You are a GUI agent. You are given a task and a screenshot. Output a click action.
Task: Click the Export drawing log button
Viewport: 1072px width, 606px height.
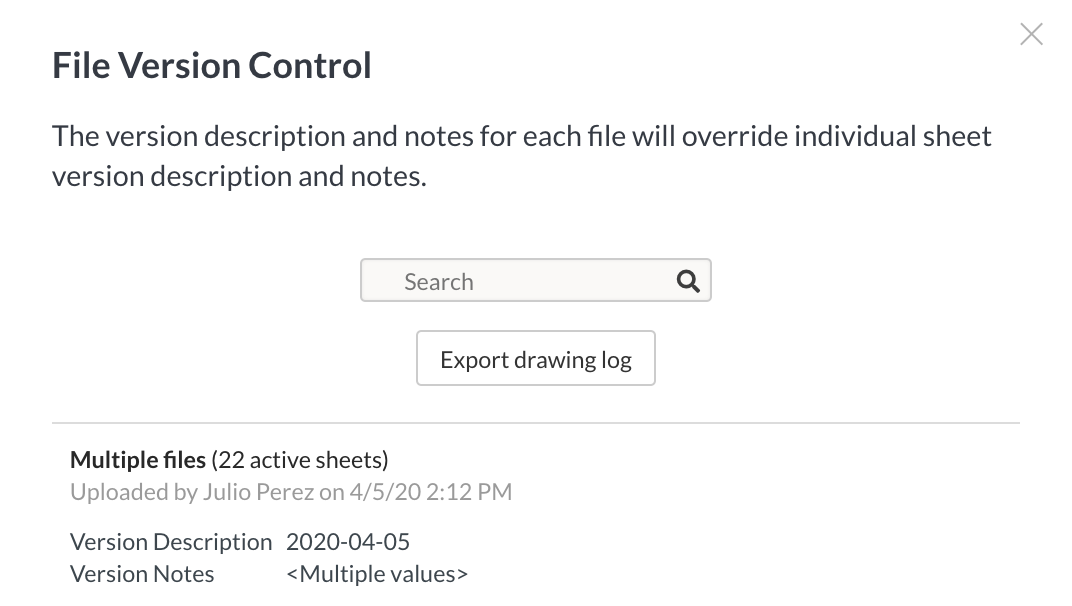click(536, 358)
